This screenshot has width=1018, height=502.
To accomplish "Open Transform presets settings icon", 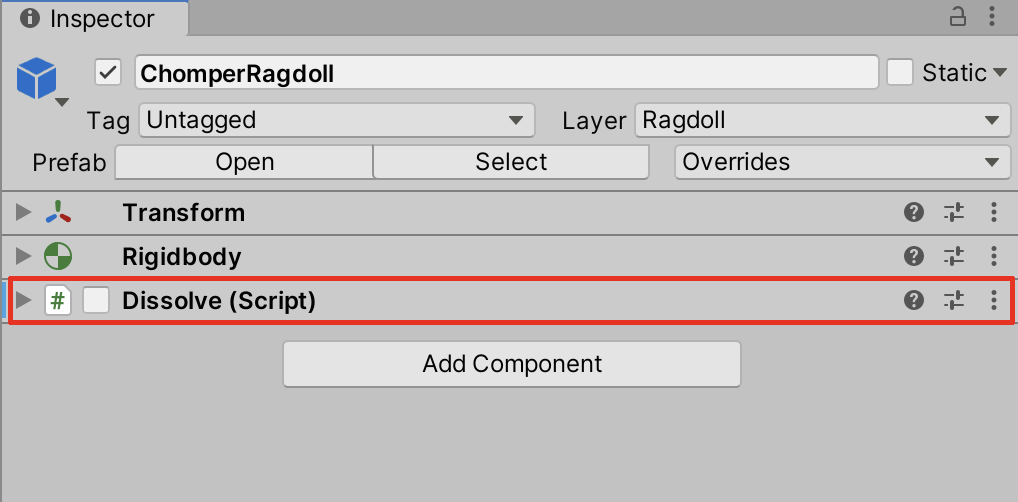I will pyautogui.click(x=954, y=212).
